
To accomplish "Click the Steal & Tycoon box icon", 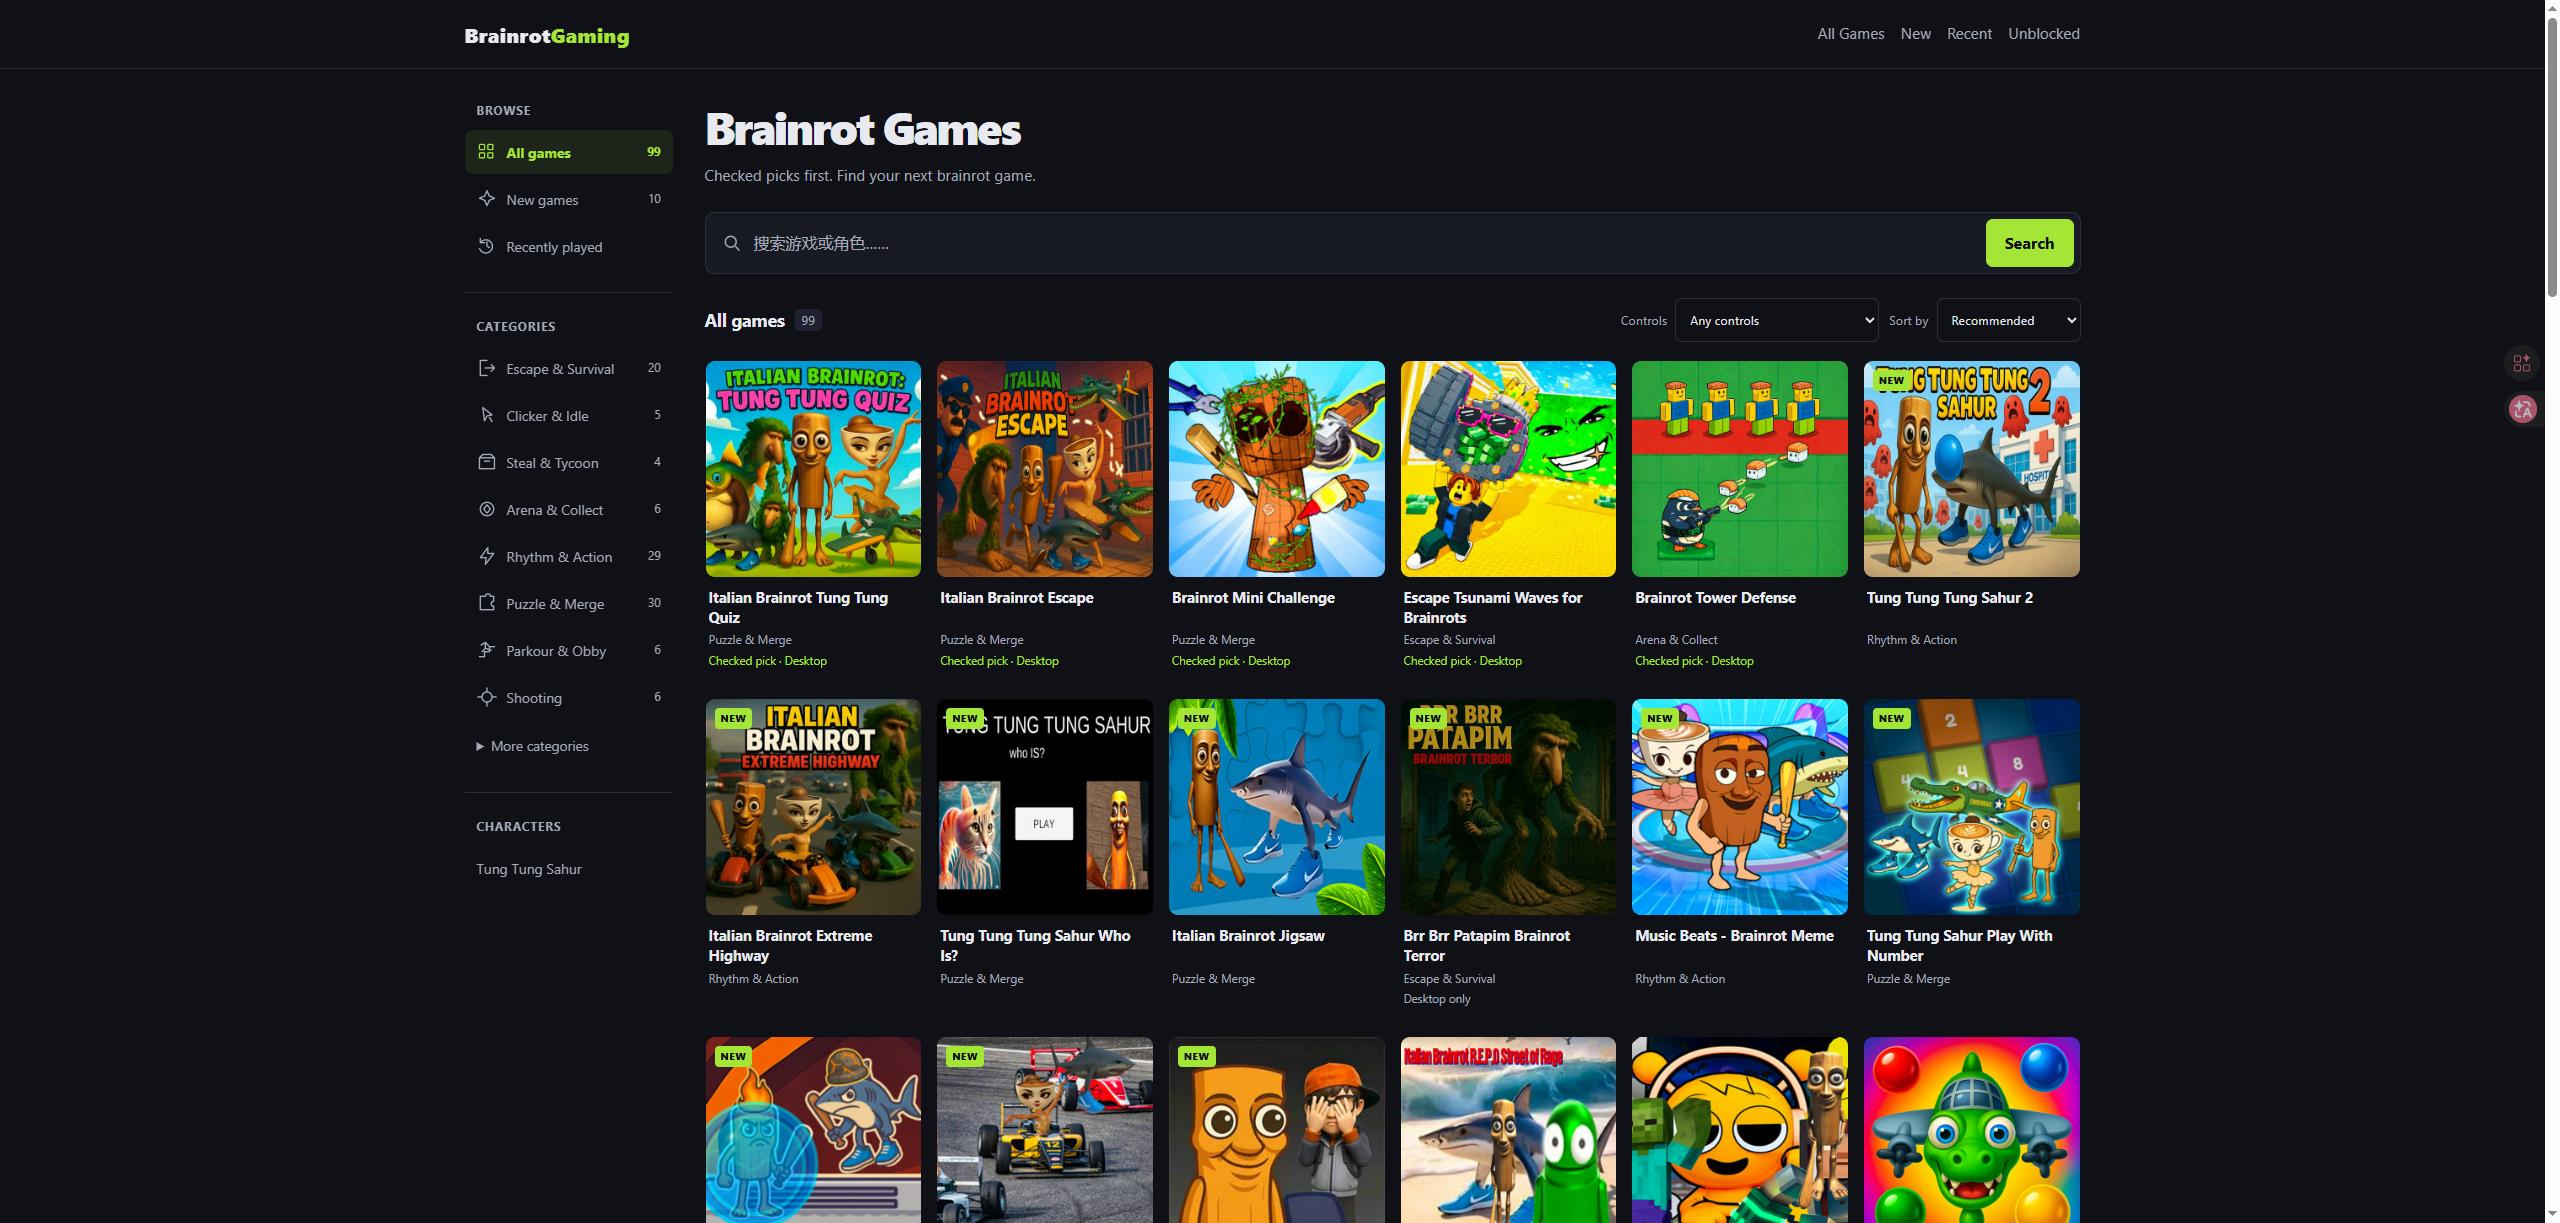I will (486, 462).
